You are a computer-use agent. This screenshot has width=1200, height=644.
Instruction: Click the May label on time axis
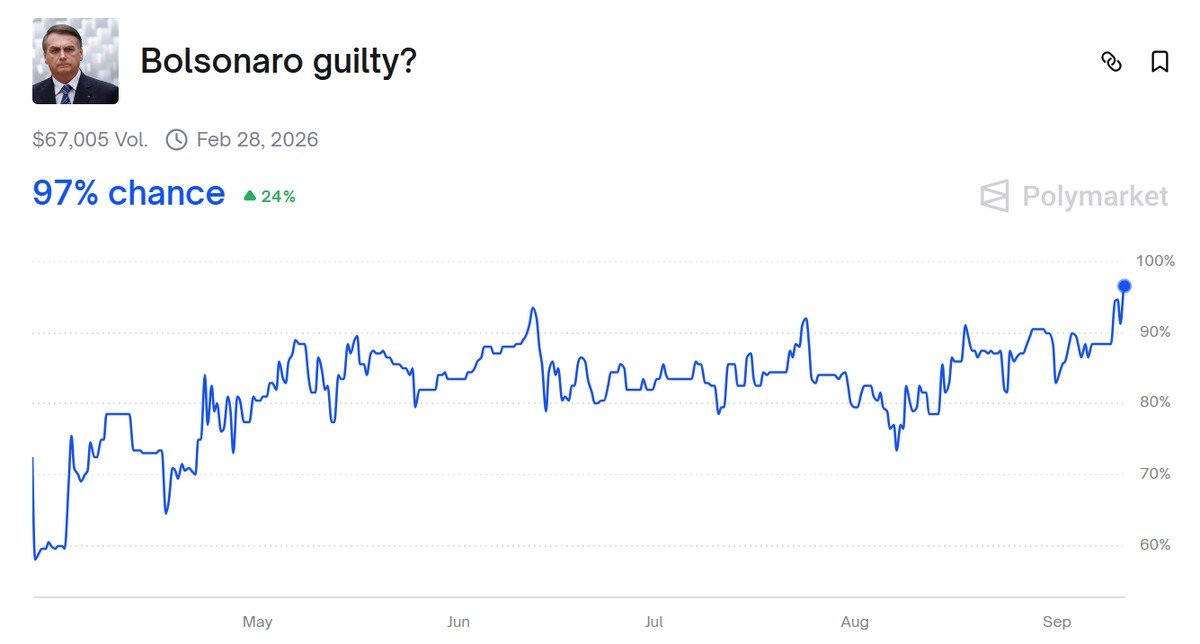(x=257, y=622)
